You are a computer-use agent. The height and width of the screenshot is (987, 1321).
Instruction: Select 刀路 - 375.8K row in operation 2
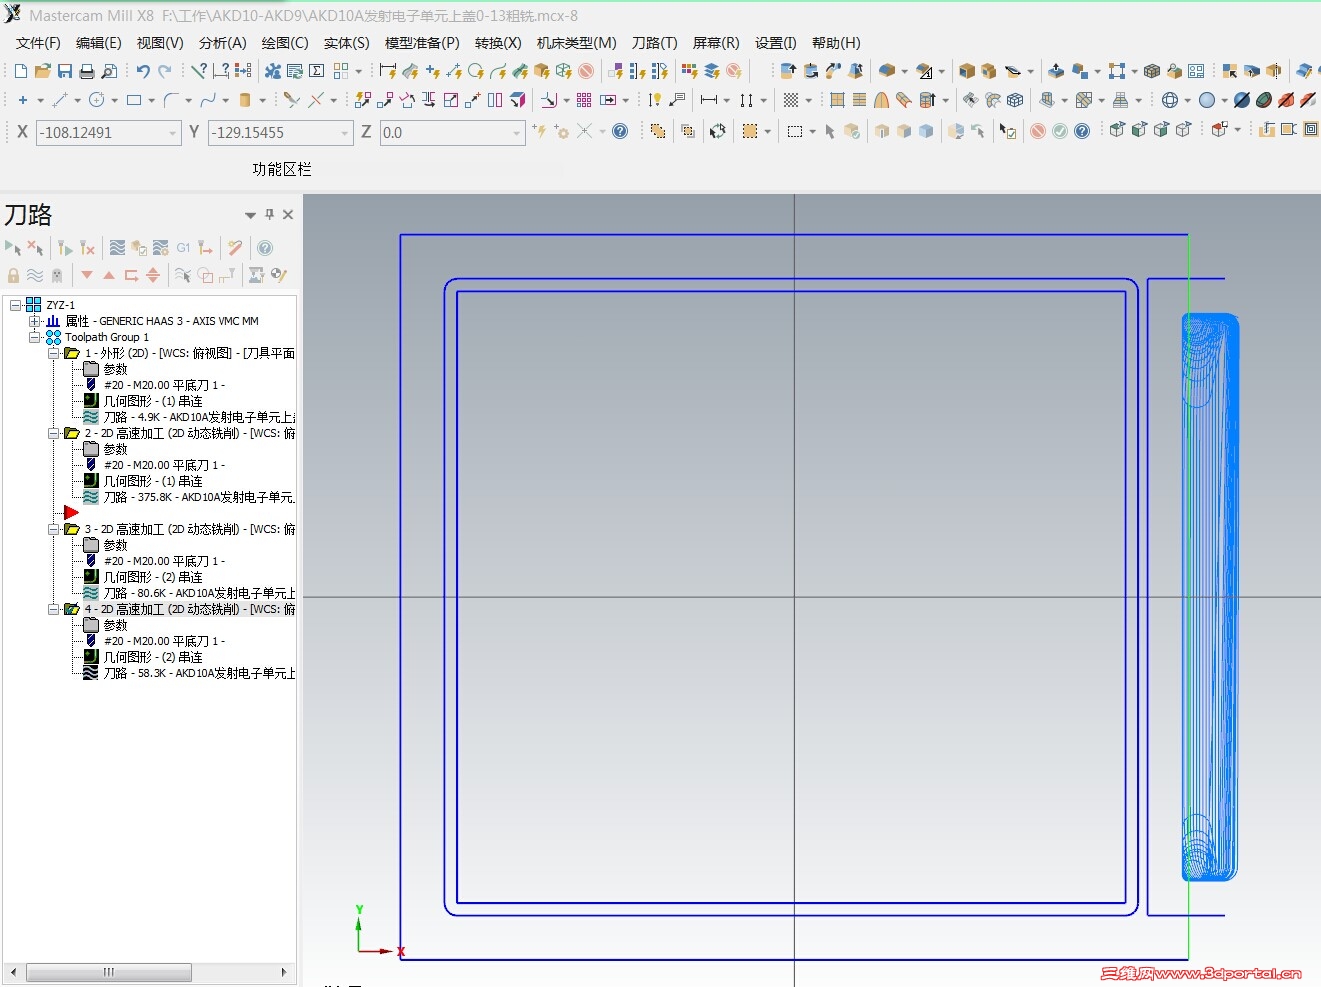(x=189, y=497)
